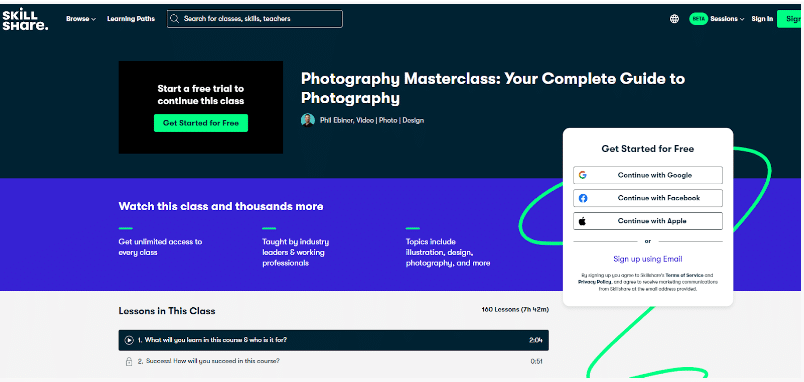Image resolution: width=804 pixels, height=382 pixels.
Task: Select the Apple logo icon
Action: [582, 221]
